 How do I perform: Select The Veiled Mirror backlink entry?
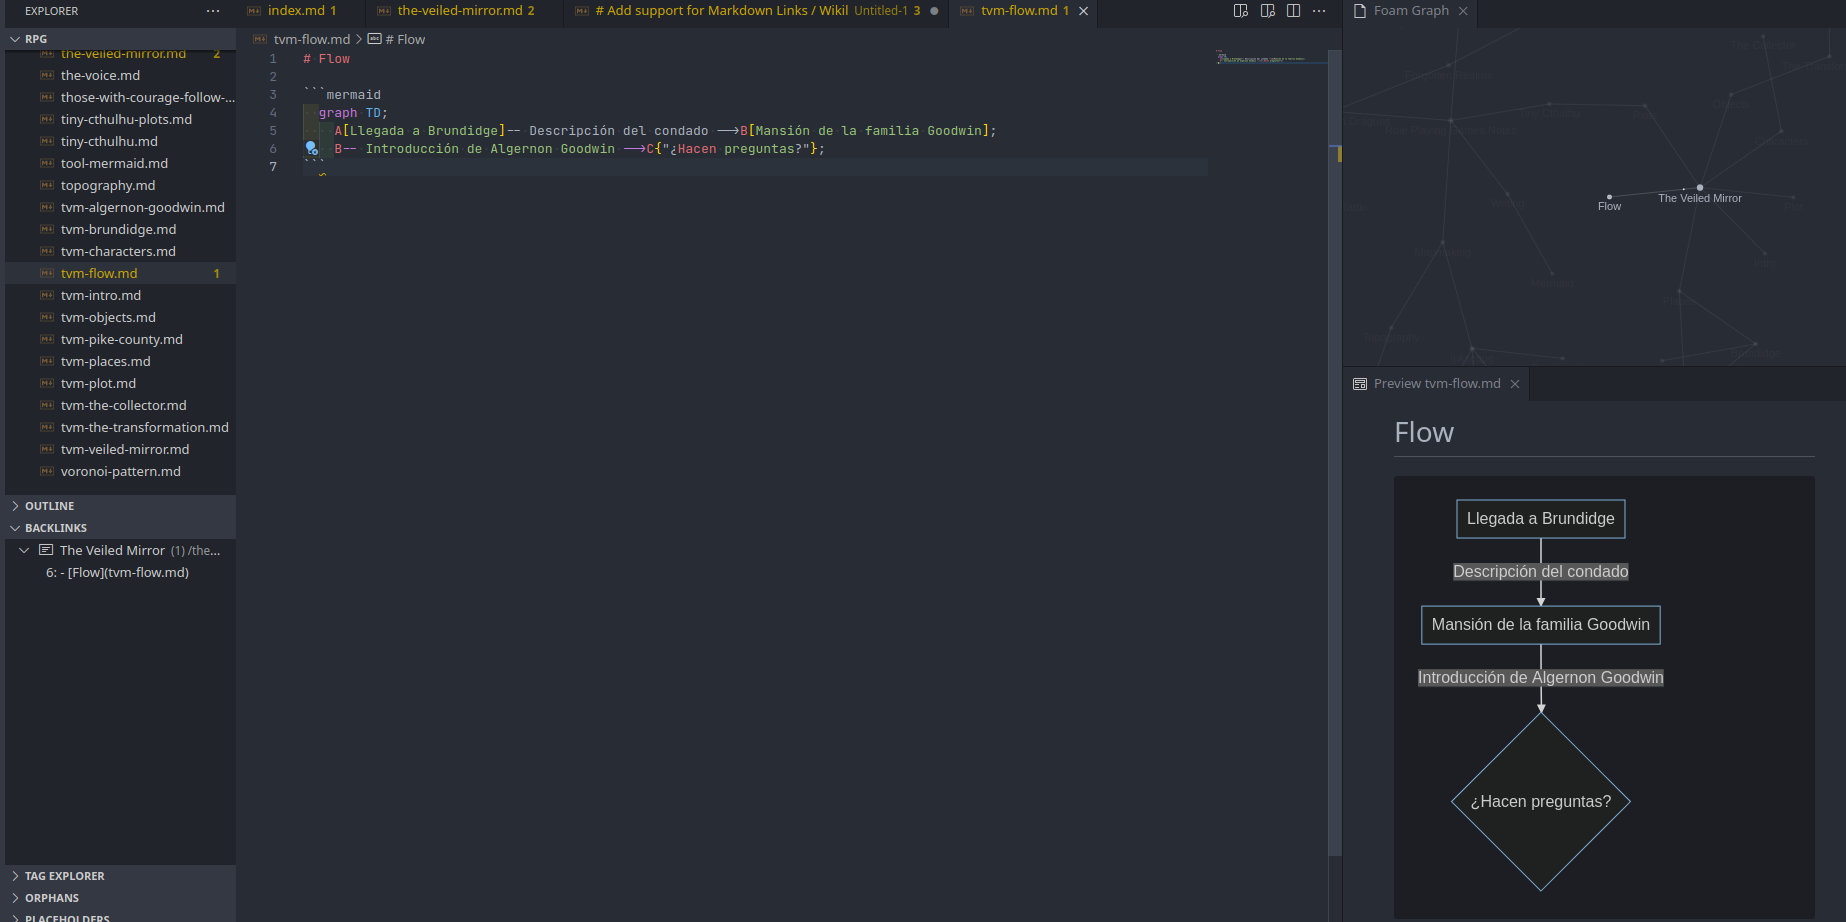pos(112,549)
